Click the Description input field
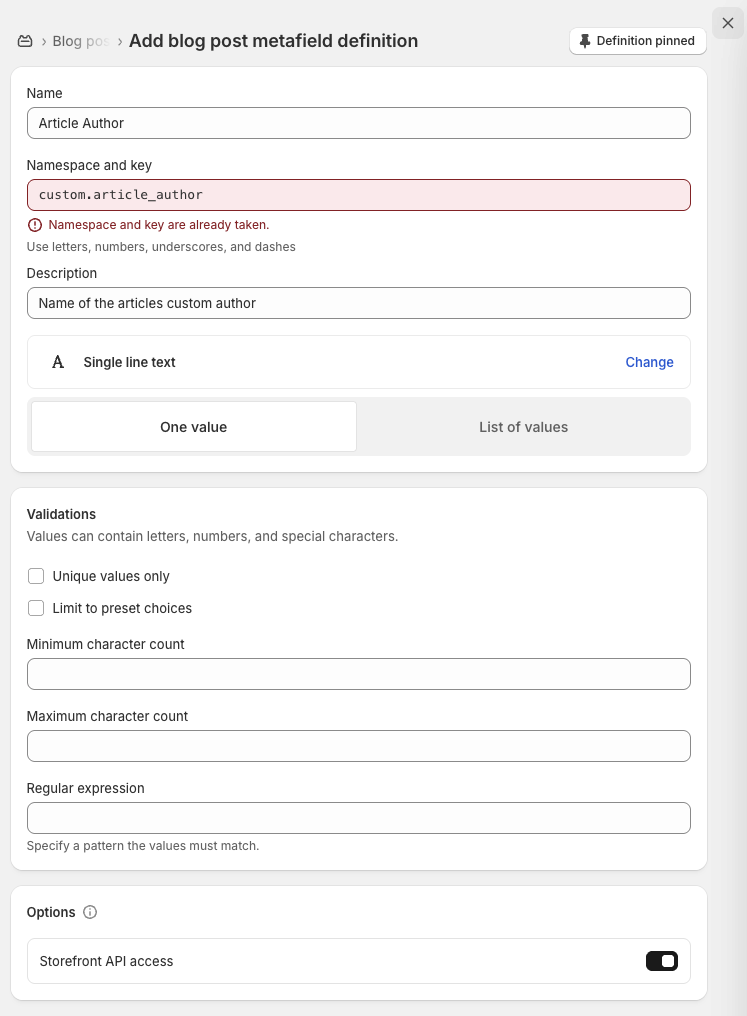Screen dimensions: 747x1016 tap(358, 303)
